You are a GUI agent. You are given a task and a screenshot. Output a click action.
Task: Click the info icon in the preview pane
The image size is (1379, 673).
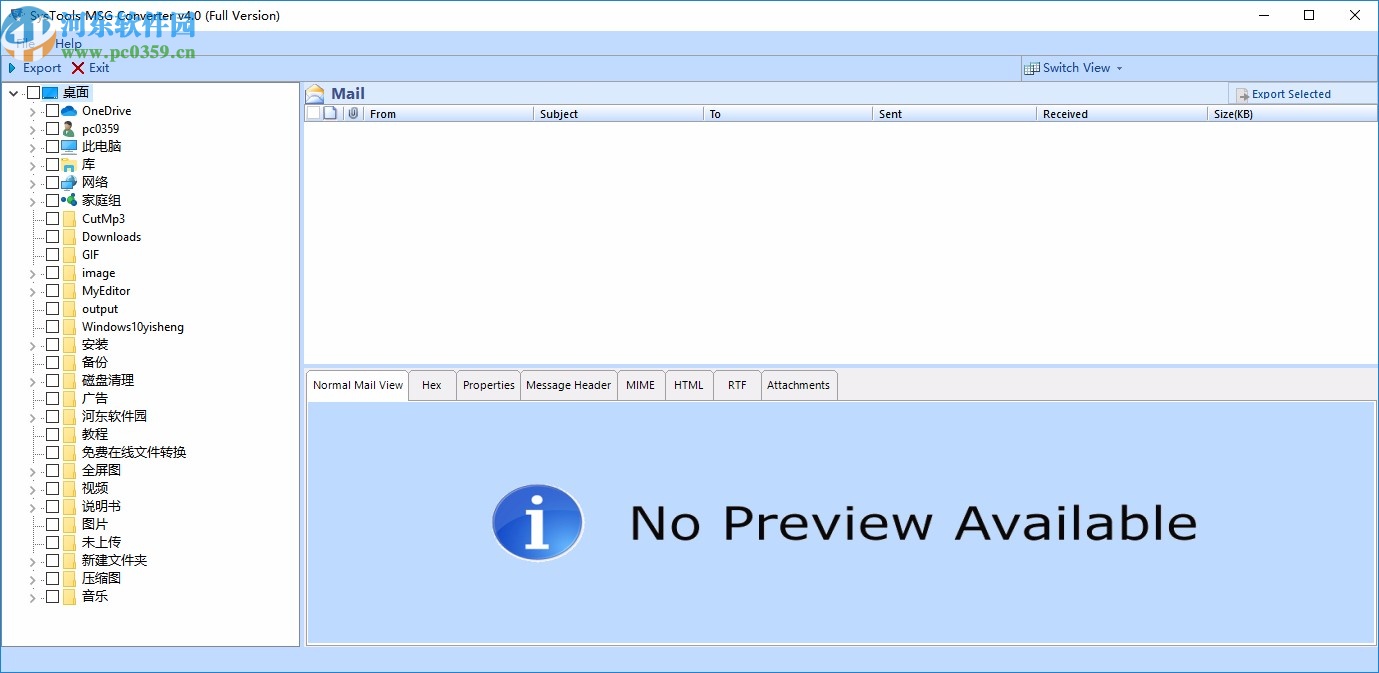click(537, 522)
